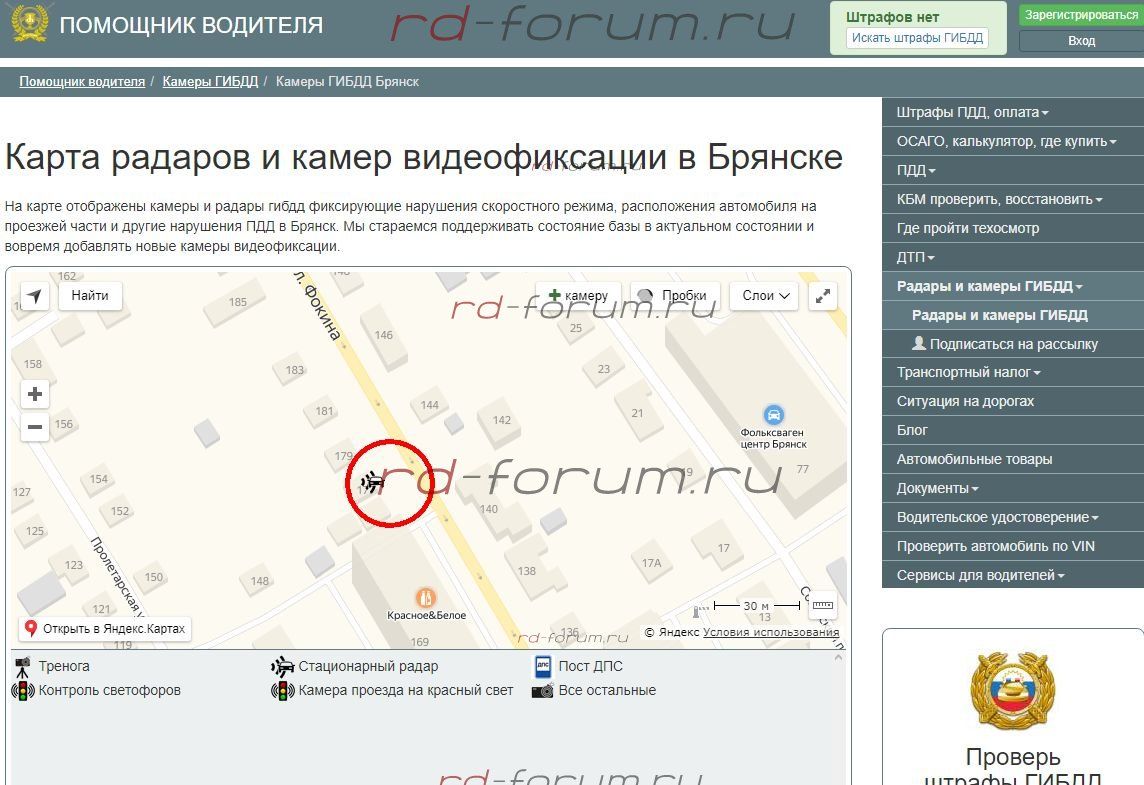The height and width of the screenshot is (785, 1144).
Task: Open Проверить автомобиль по VIN item
Action: [x=995, y=546]
